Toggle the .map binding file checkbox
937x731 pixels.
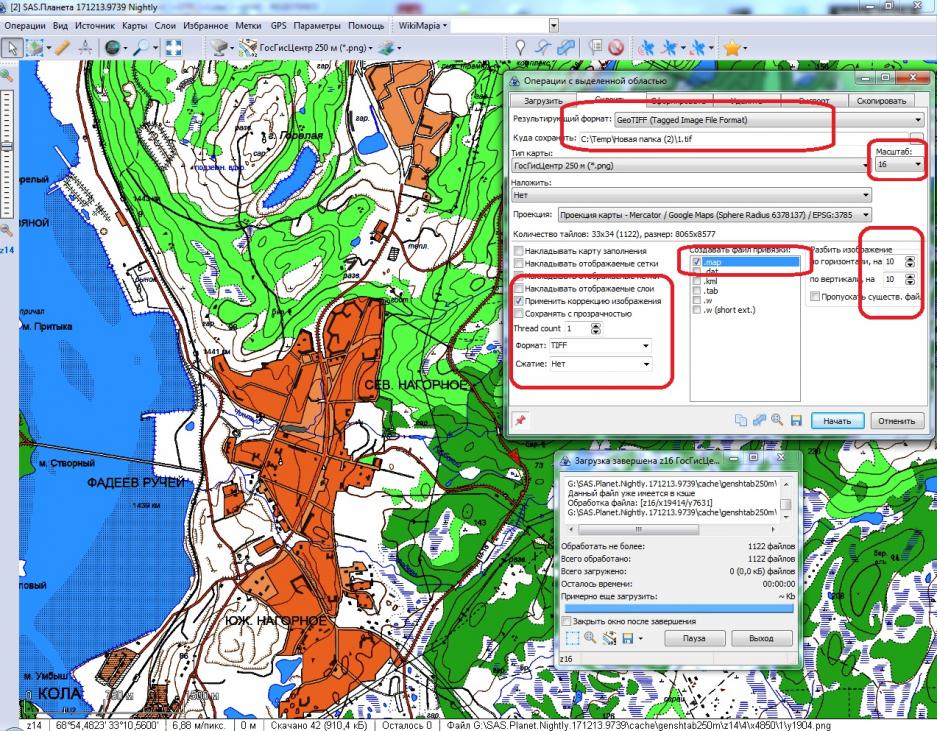click(x=697, y=261)
